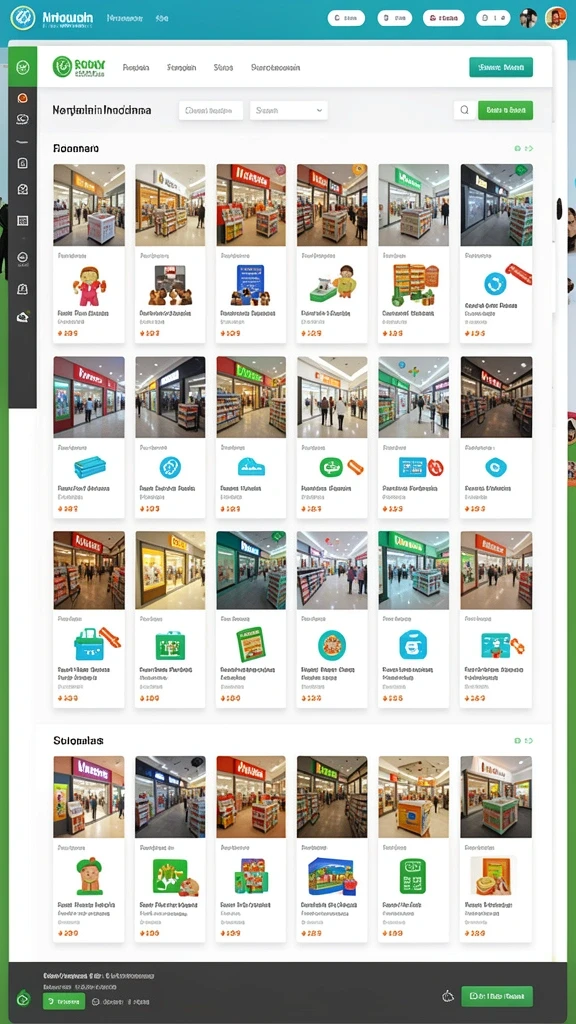Click the orange circle icon in dark sidebar
This screenshot has width=576, height=1024.
(23, 98)
